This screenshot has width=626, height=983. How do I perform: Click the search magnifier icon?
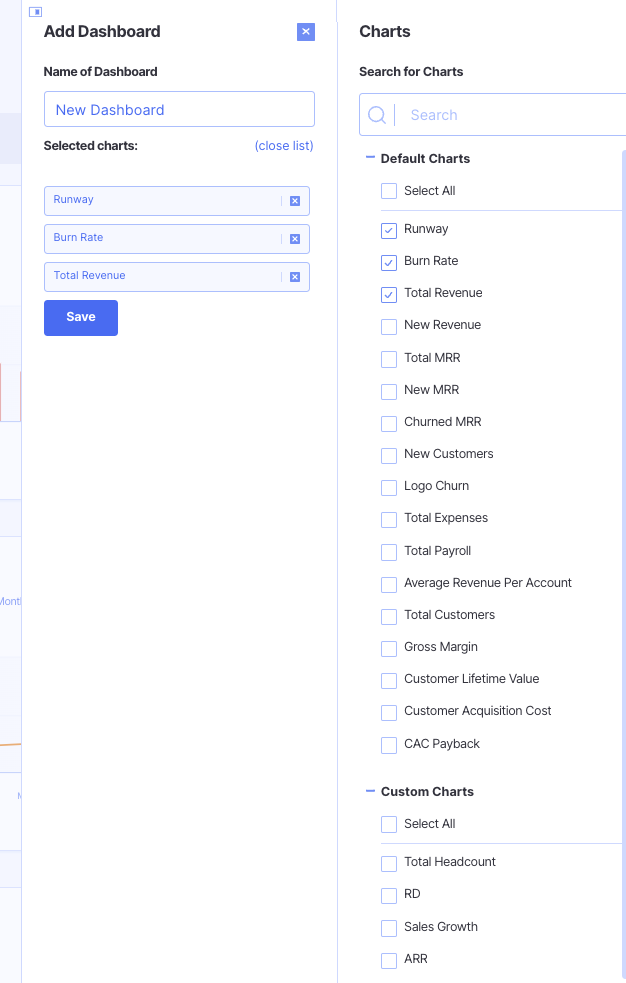377,115
